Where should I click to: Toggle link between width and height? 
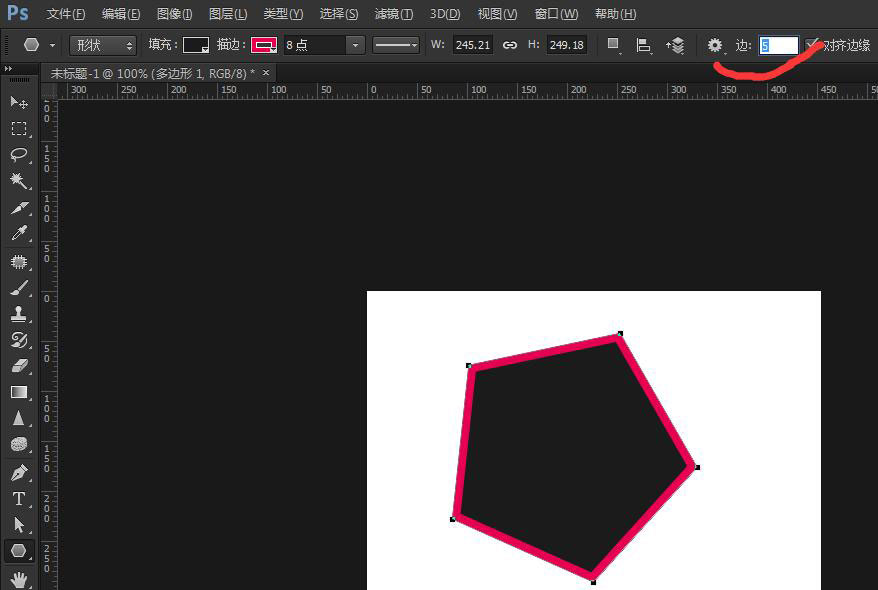[510, 45]
